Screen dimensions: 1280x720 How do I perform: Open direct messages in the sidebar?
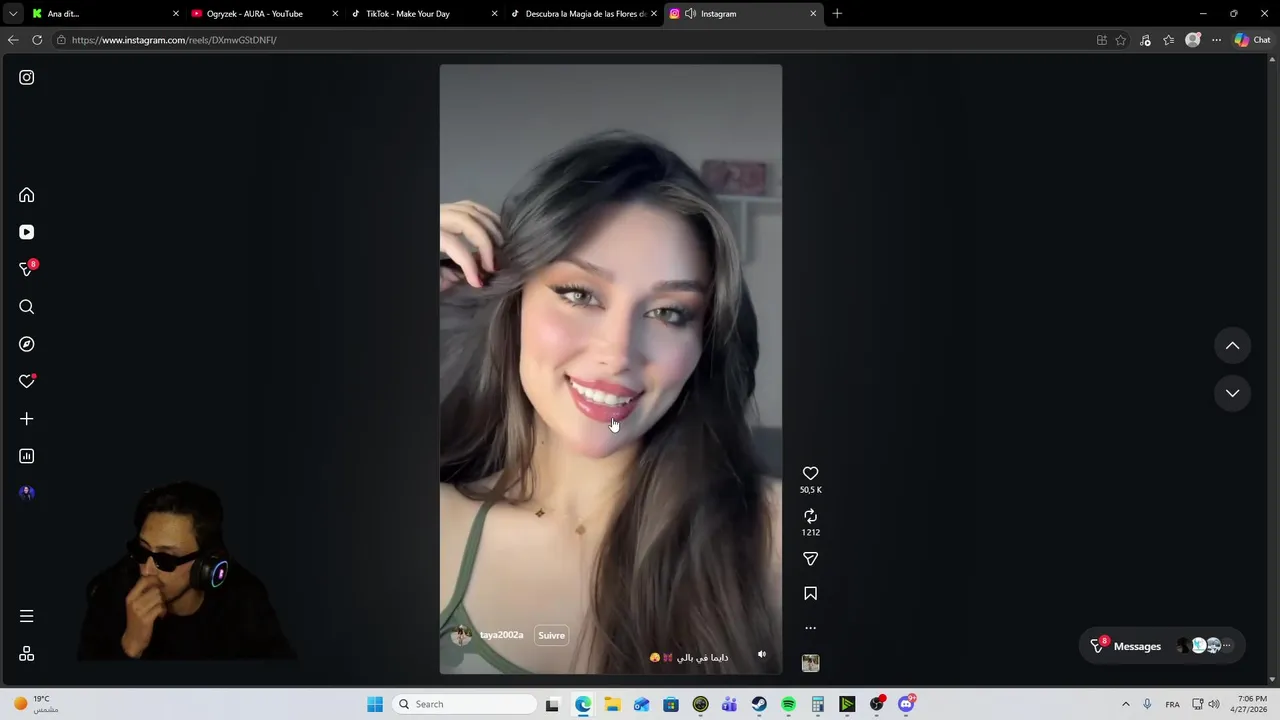pyautogui.click(x=27, y=269)
